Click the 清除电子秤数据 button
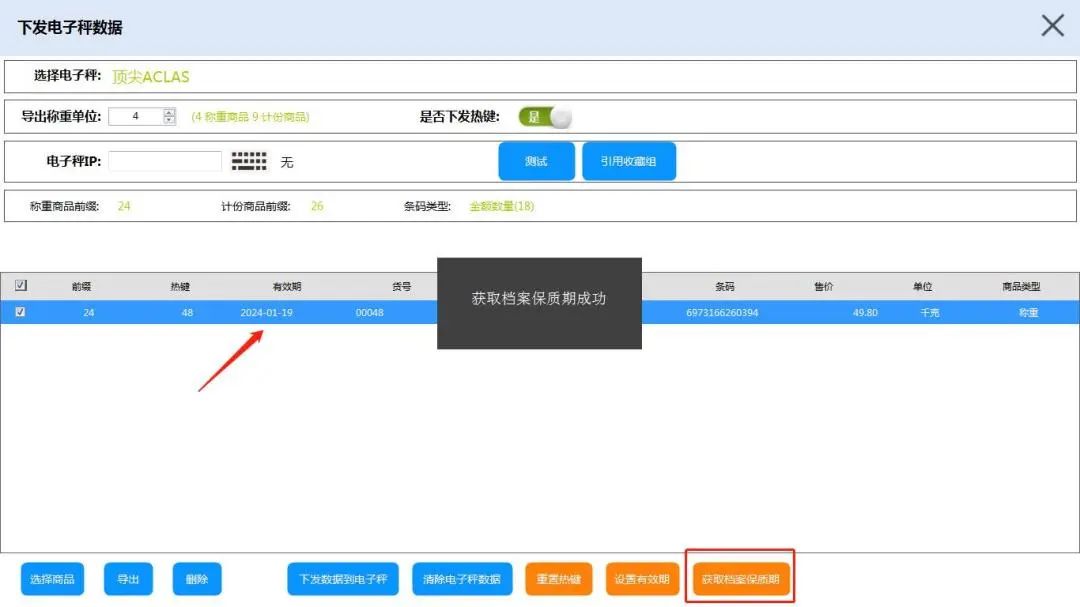Viewport: 1080px width, 607px height. pos(462,579)
